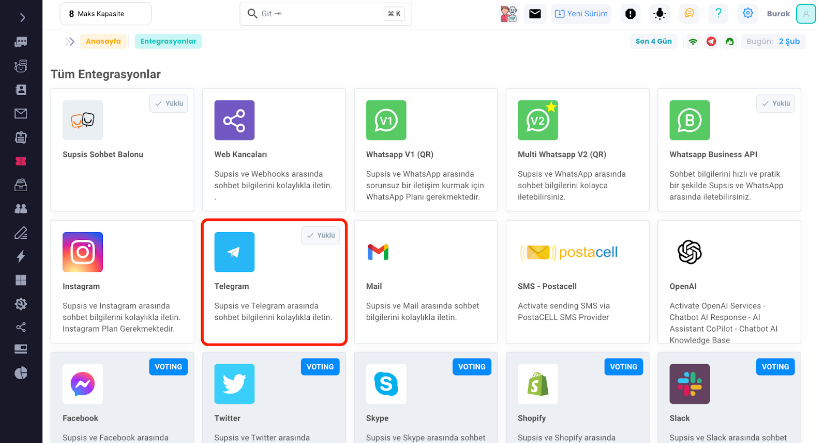The image size is (821, 443).
Task: Open the Instagram integration icon
Action: [x=83, y=252]
